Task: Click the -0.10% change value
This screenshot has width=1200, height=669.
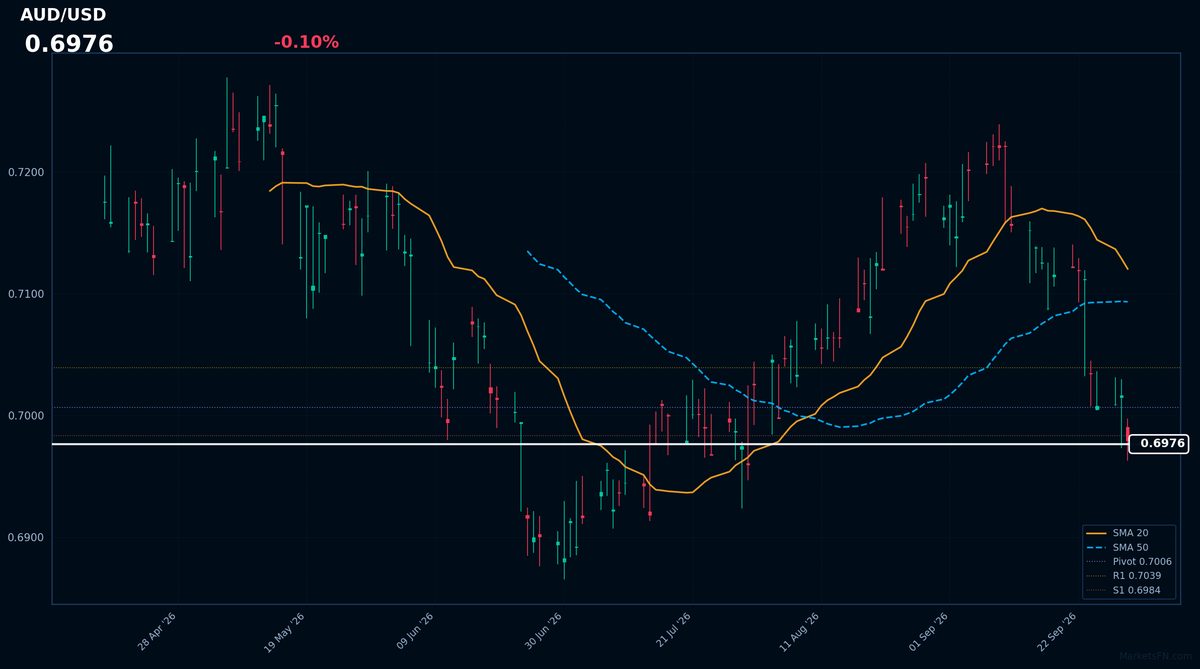Action: (x=306, y=42)
